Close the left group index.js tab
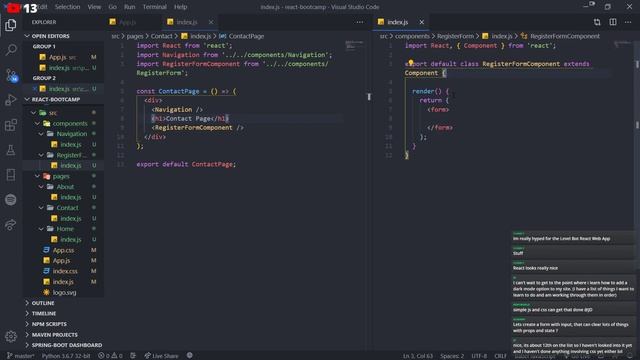Image resolution: width=640 pixels, height=360 pixels. 211,22
